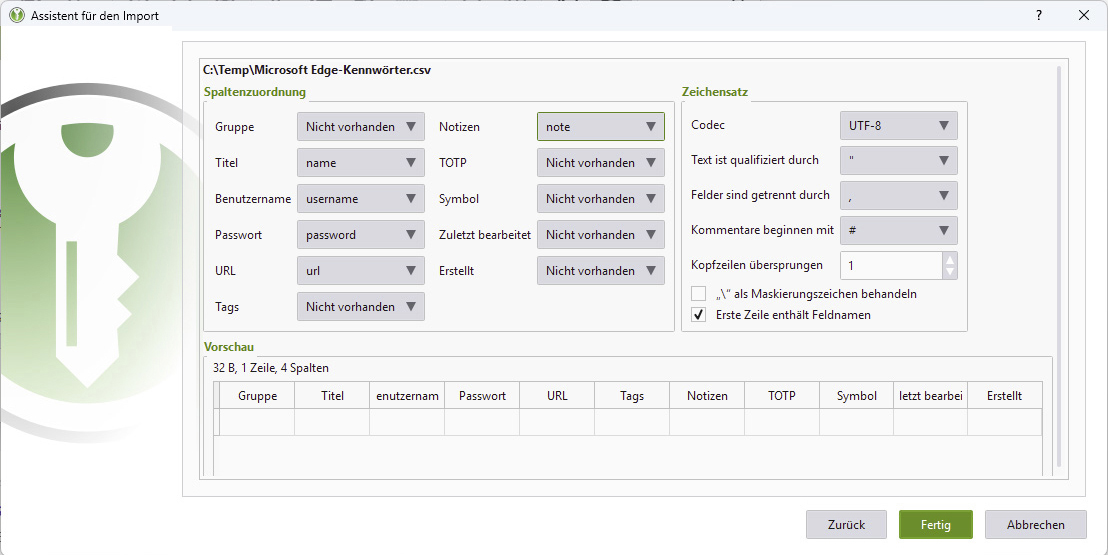Decrease skipped header rows with down arrow

[950, 272]
